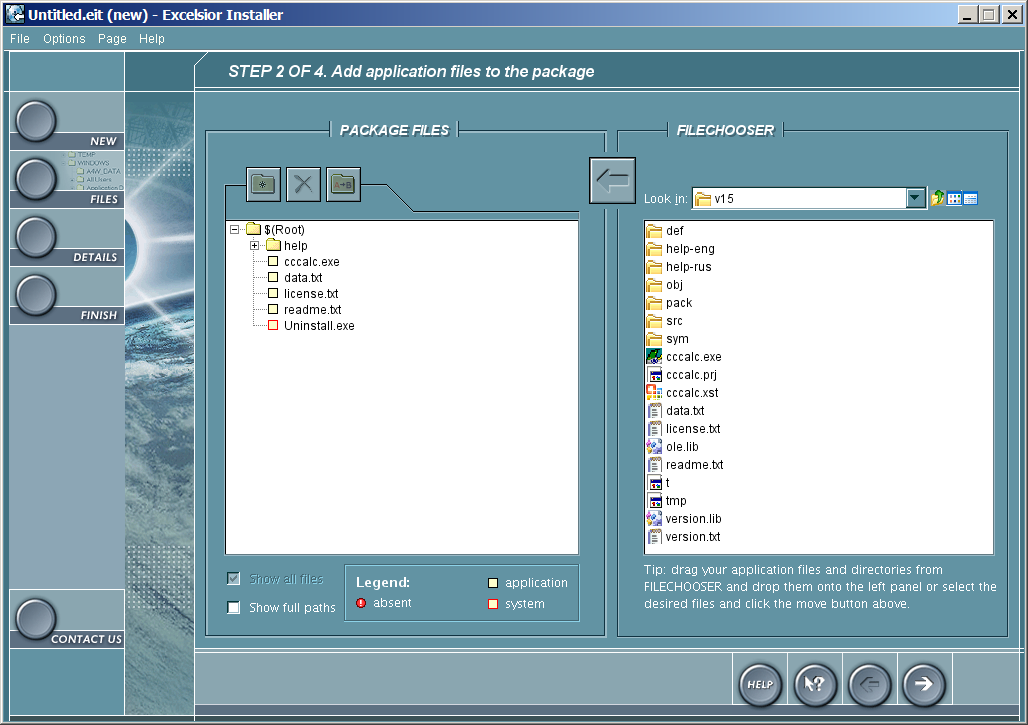Click the round HELP button
Image resolution: width=1028 pixels, height=725 pixels.
[761, 684]
